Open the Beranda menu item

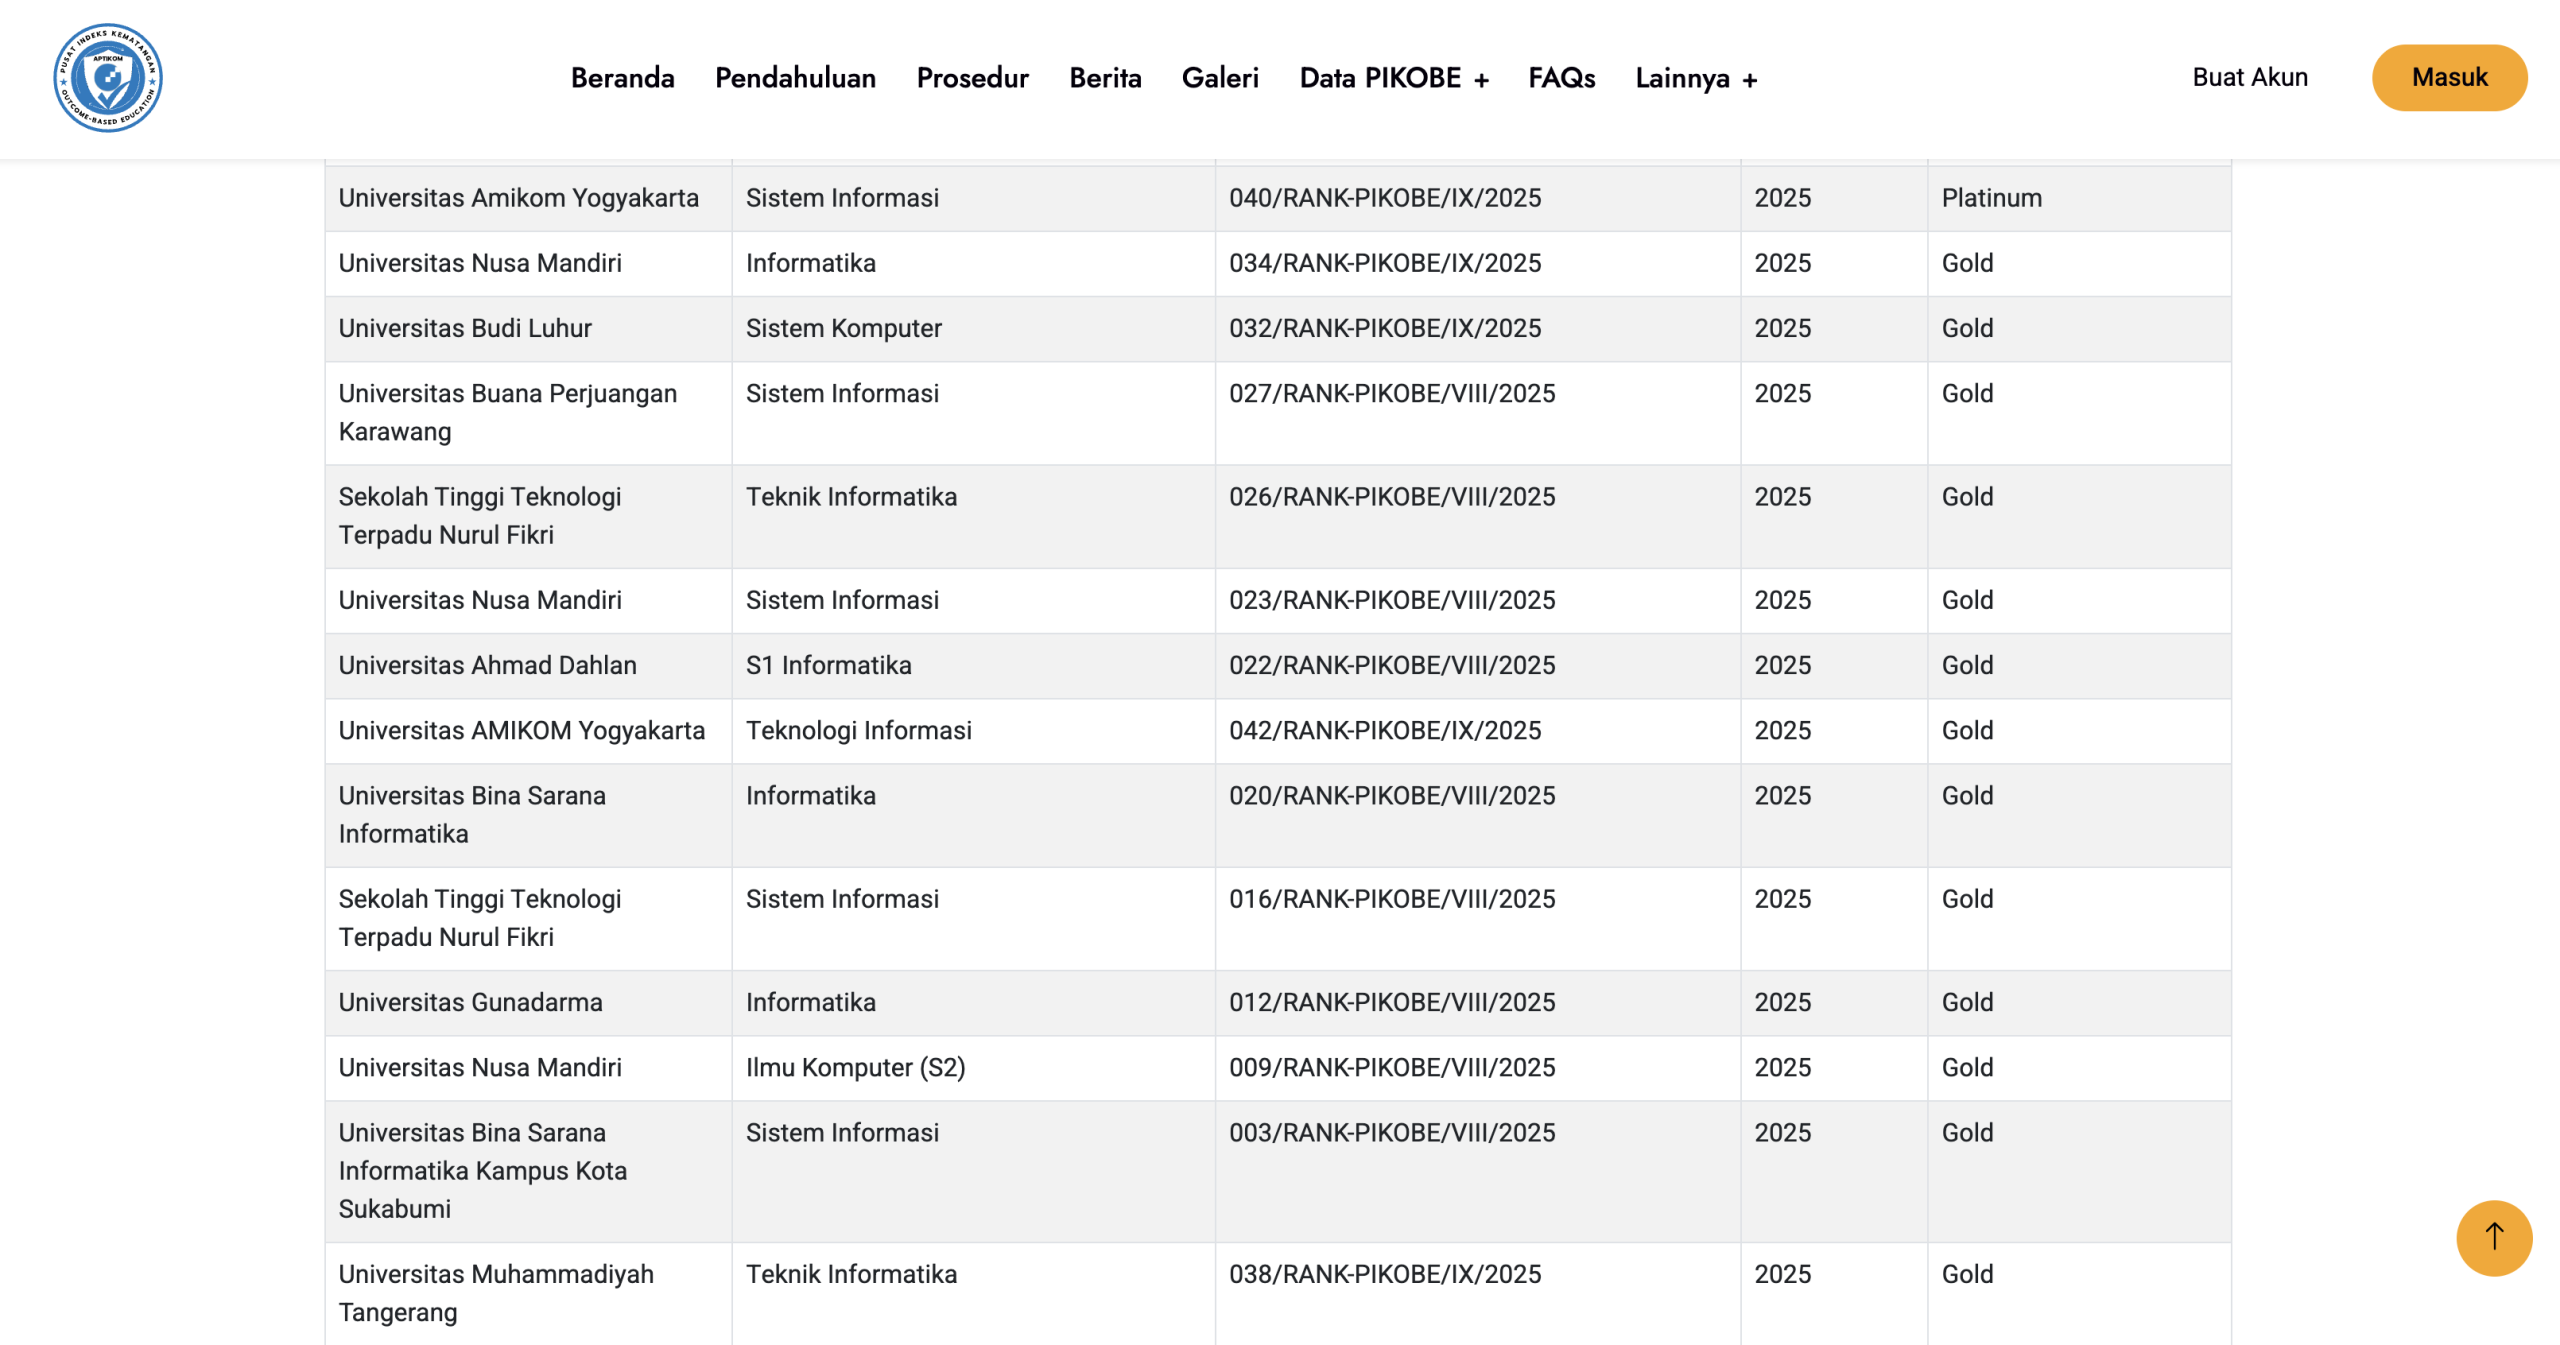click(622, 78)
